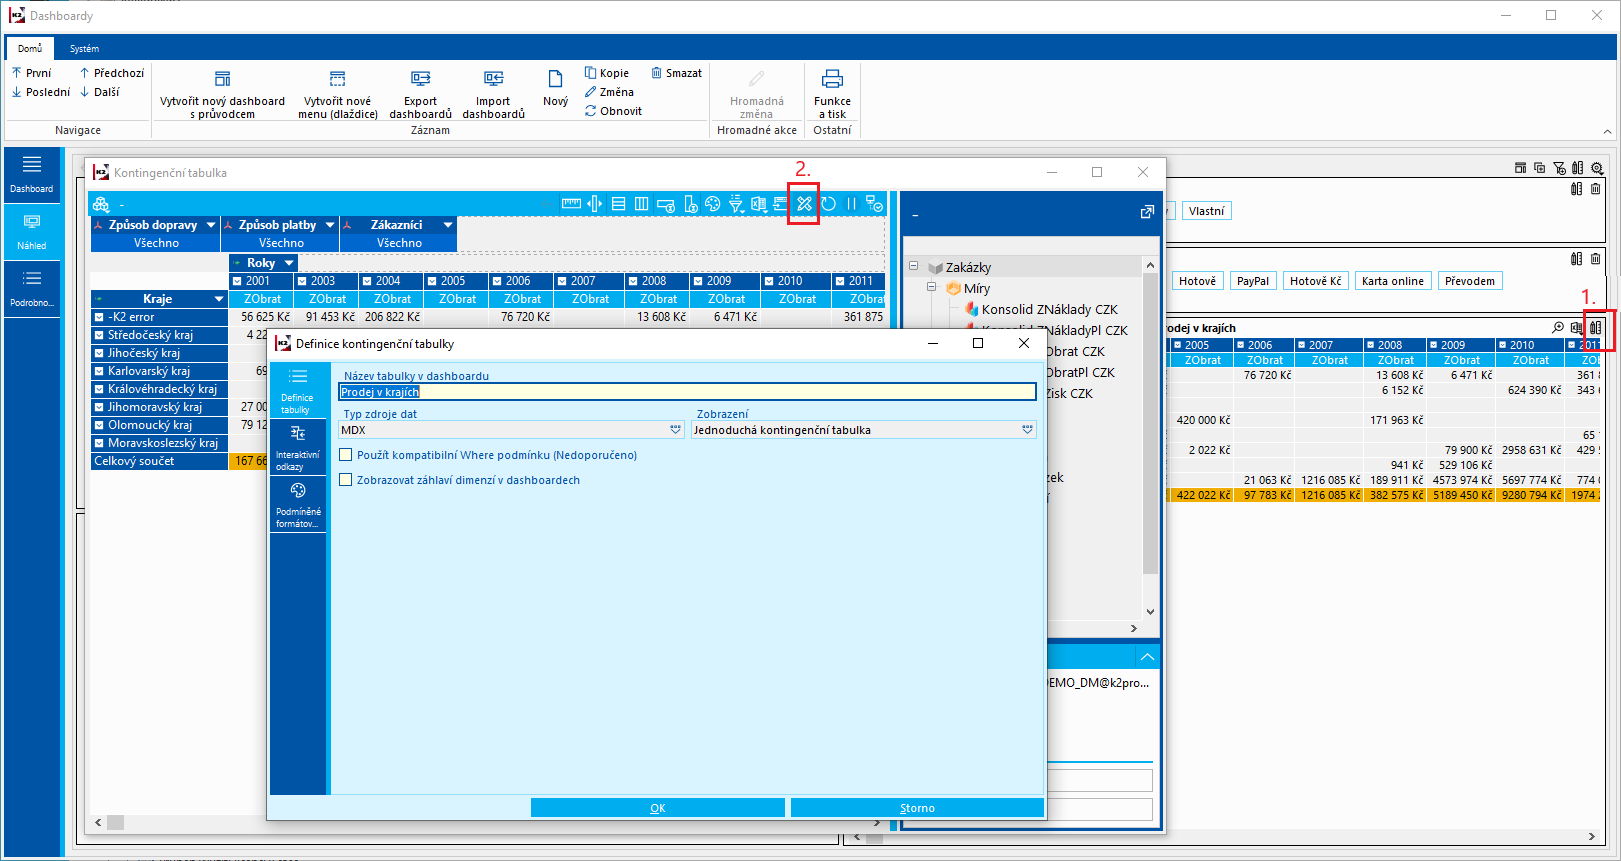This screenshot has height=861, width=1621.
Task: Toggle the Moravskoslezský kraj row checkbox
Action: 99,443
